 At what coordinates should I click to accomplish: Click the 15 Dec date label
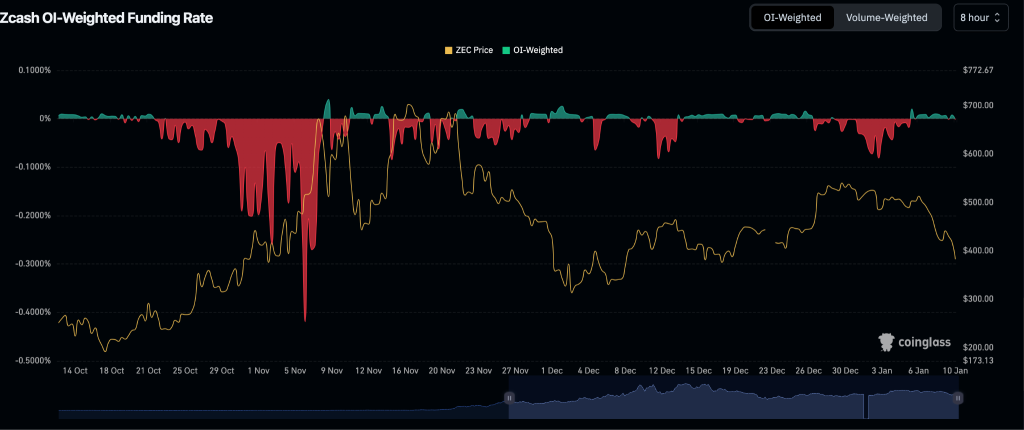pyautogui.click(x=699, y=371)
